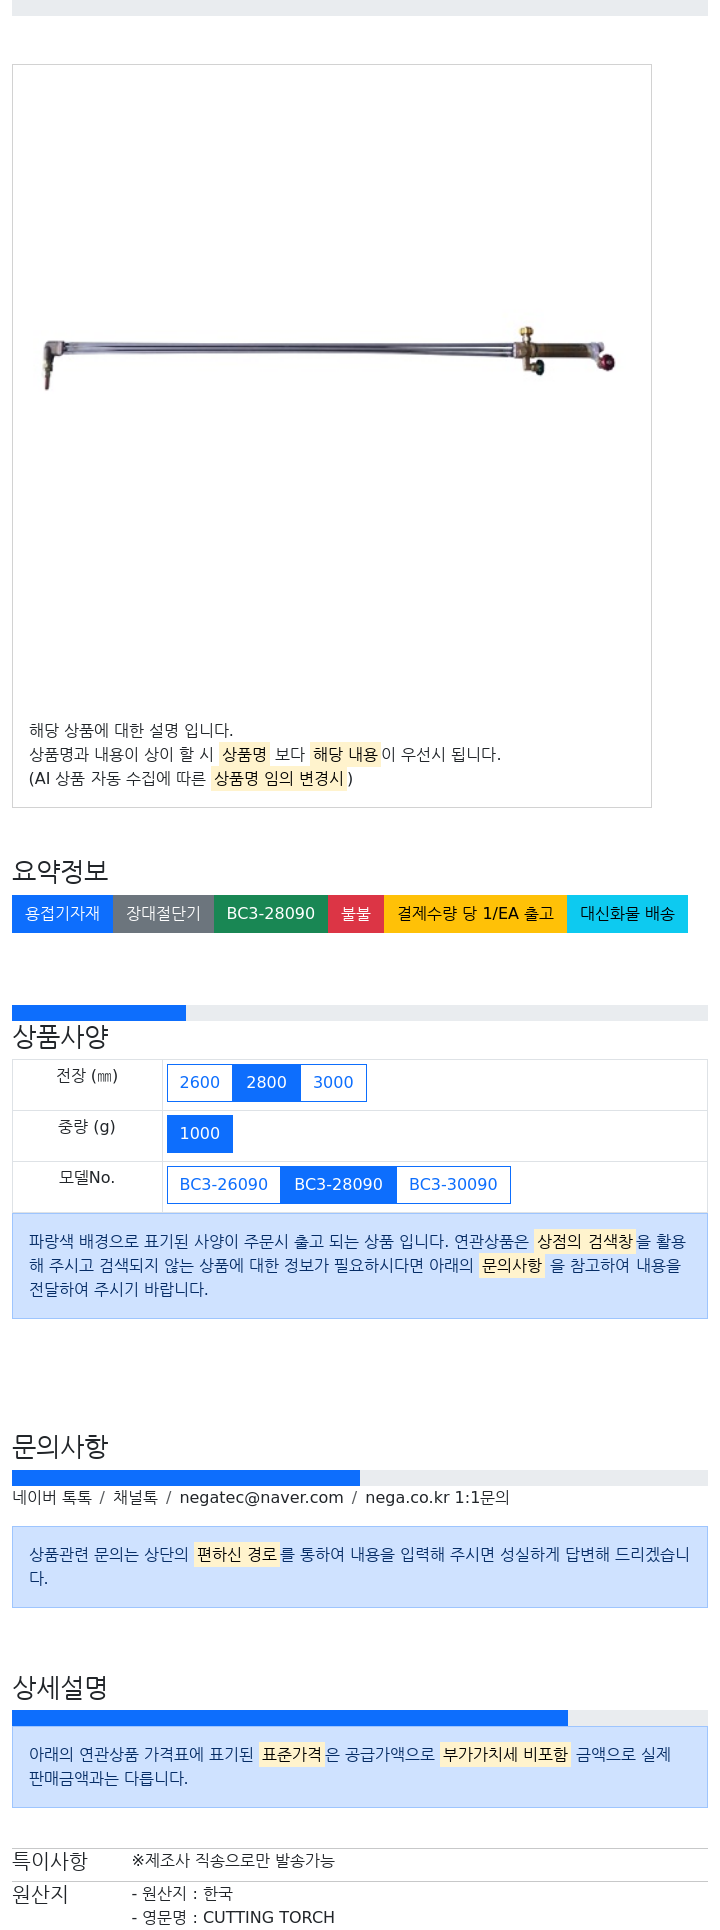Select model BC3-26090
Screen dimensions: 720x1930
coord(224,1185)
